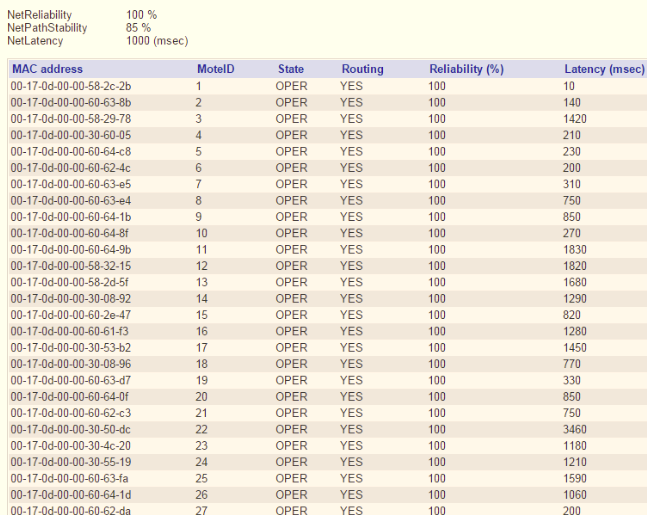This screenshot has height=515, width=647.
Task: Click the latency value 3460
Action: click(x=576, y=429)
